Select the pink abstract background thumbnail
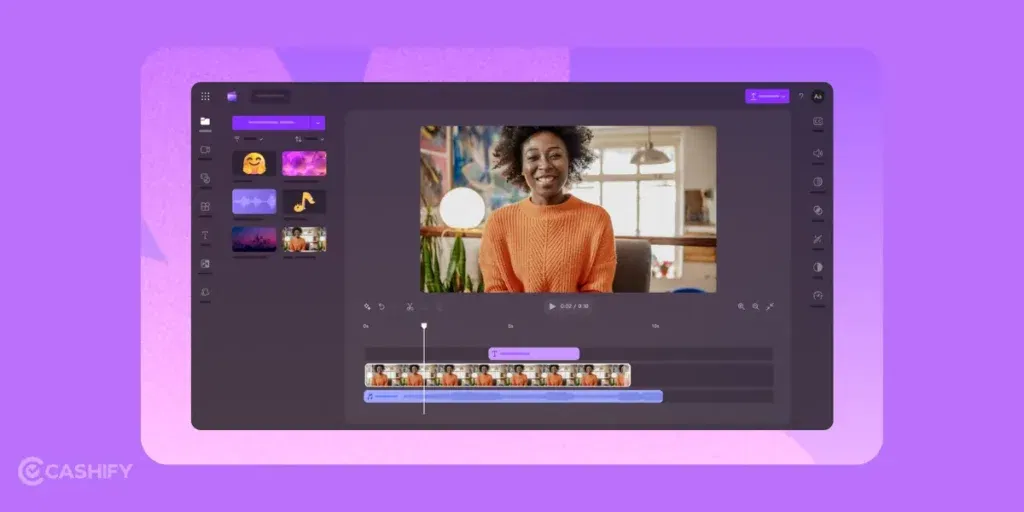Image resolution: width=1024 pixels, height=512 pixels. point(304,163)
